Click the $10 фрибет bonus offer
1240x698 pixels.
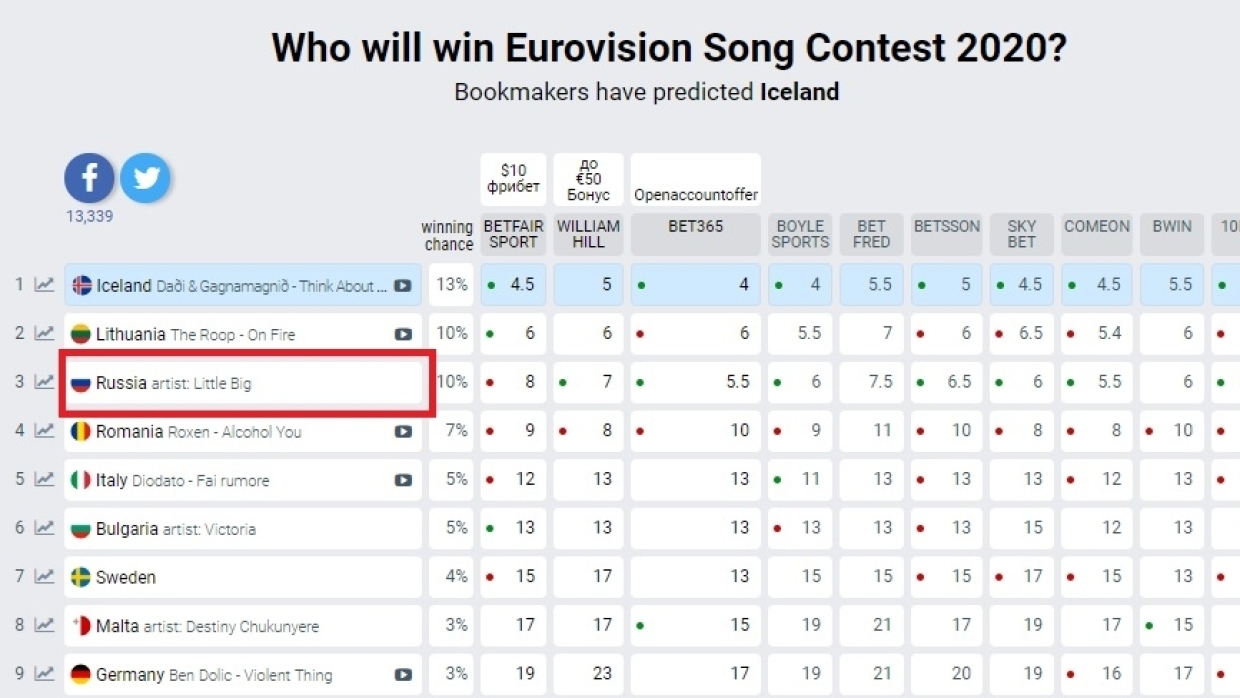[x=513, y=179]
